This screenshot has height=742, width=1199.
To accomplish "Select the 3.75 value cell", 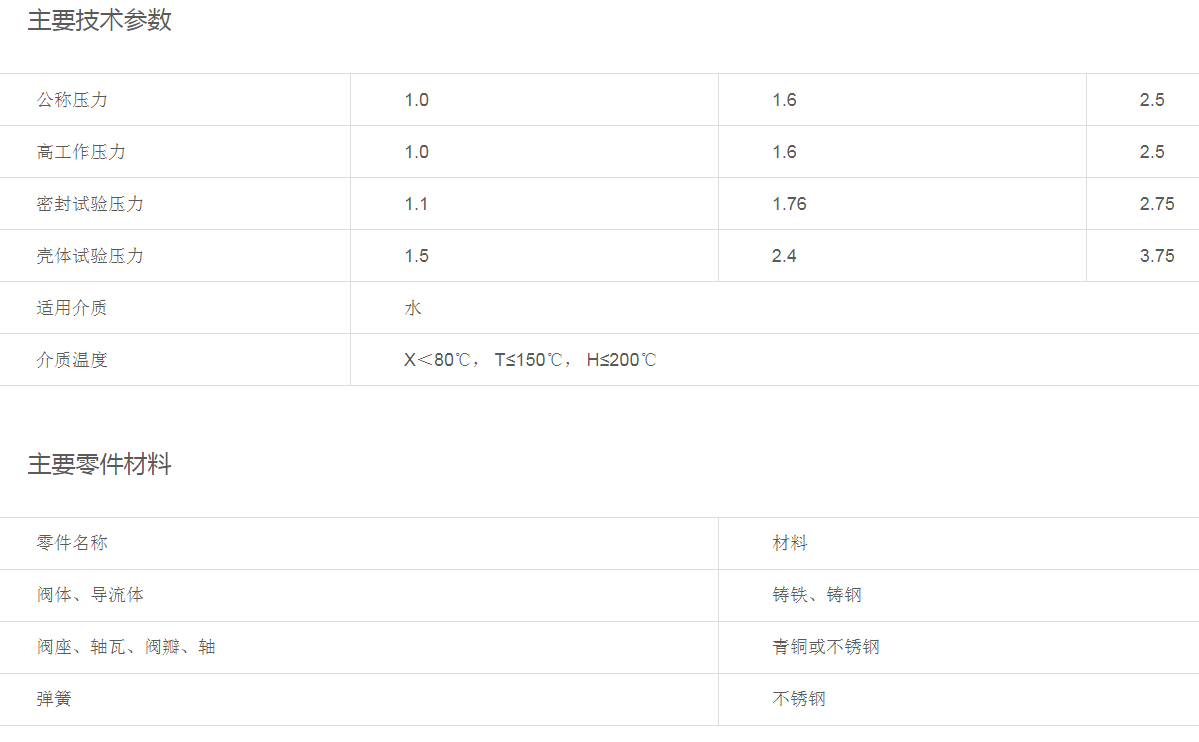I will tap(1156, 256).
